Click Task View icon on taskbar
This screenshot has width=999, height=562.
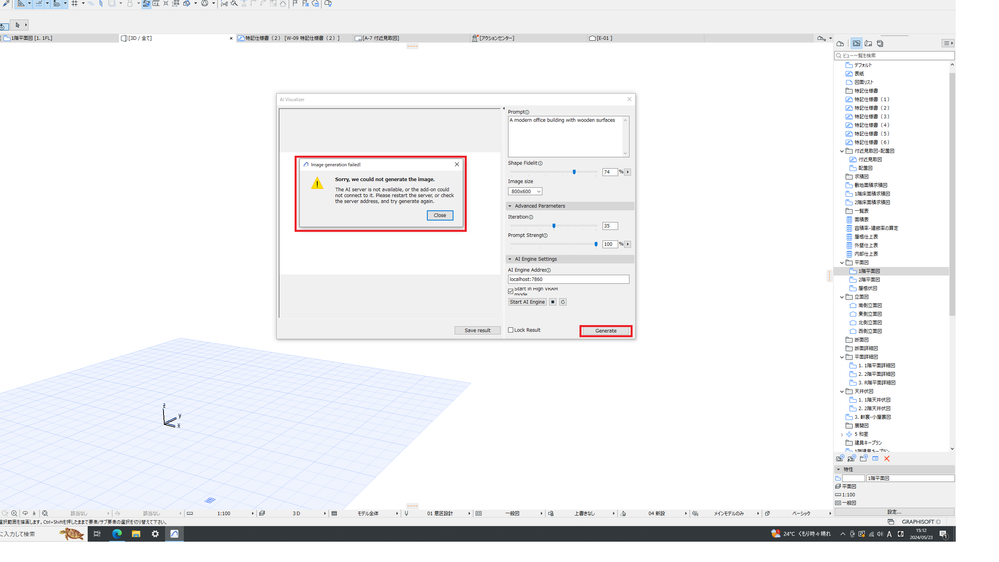coord(97,534)
